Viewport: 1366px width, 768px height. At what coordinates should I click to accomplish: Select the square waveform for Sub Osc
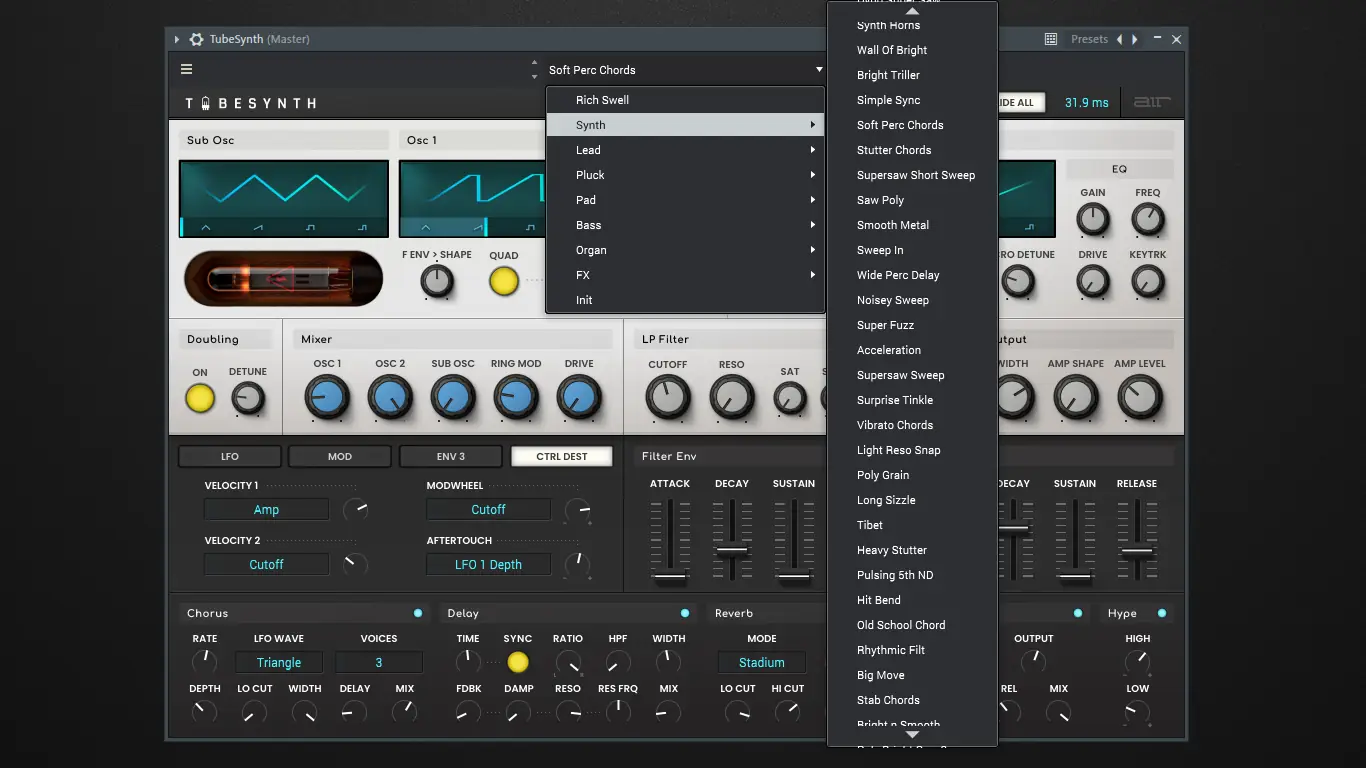coord(310,228)
